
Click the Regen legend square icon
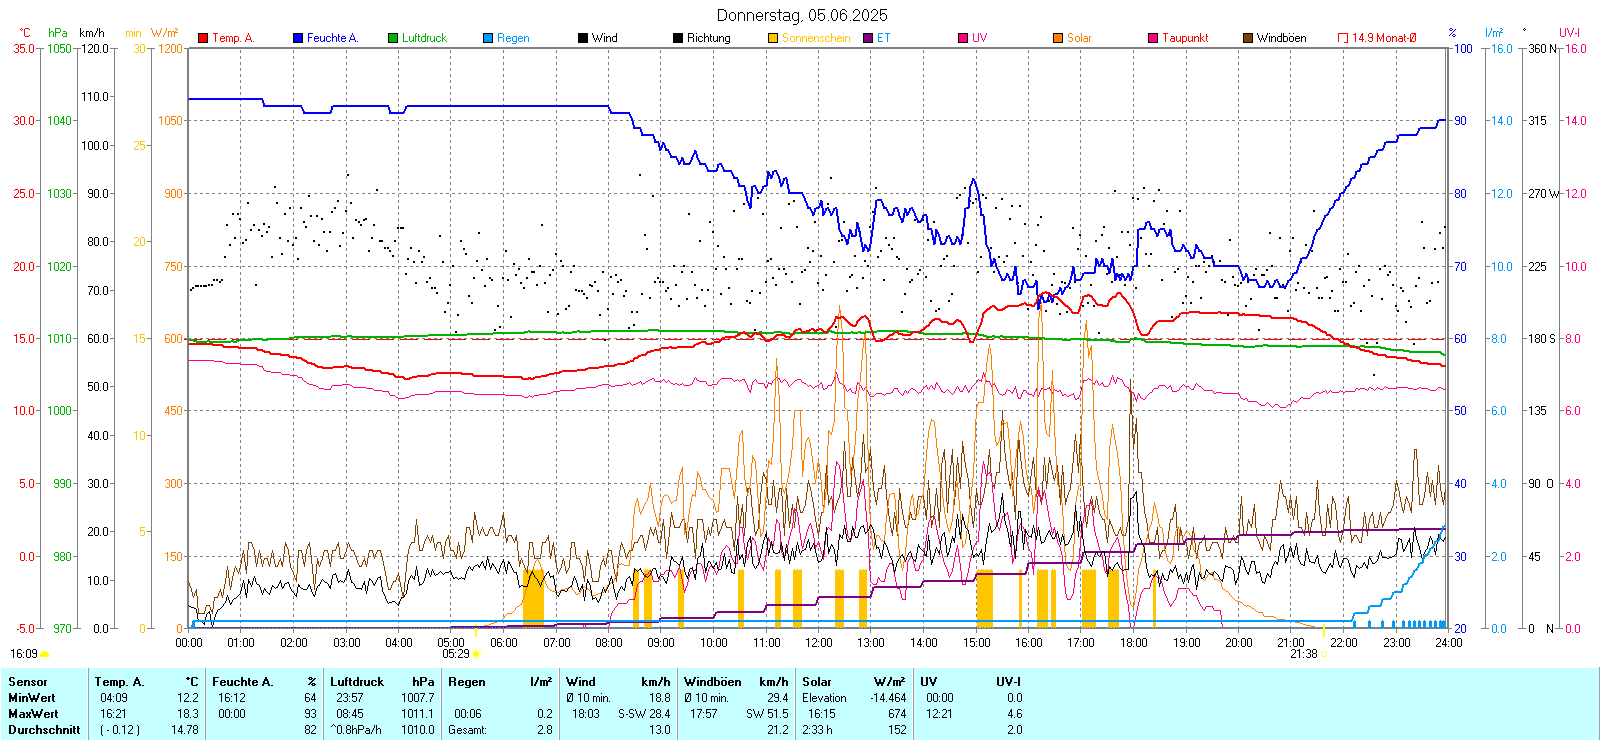point(488,38)
